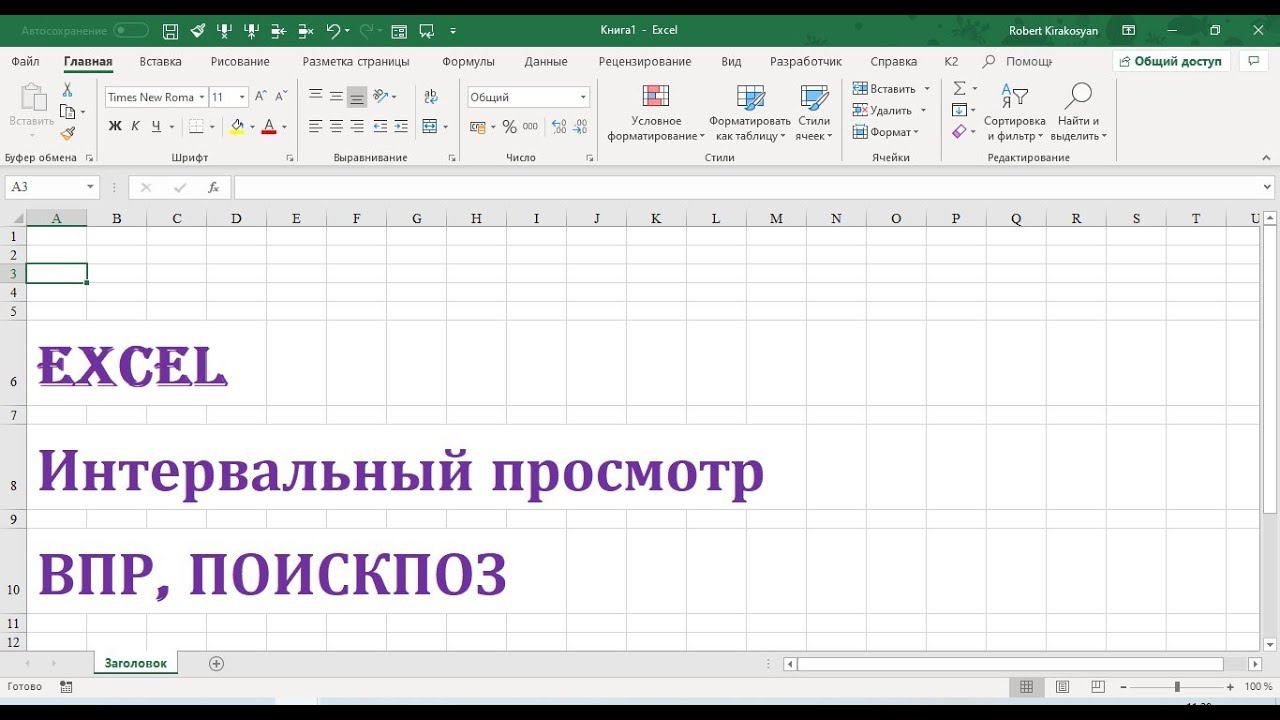Click the Вставить button in the Ячейки group
1280x720 pixels.
pyautogui.click(x=884, y=89)
